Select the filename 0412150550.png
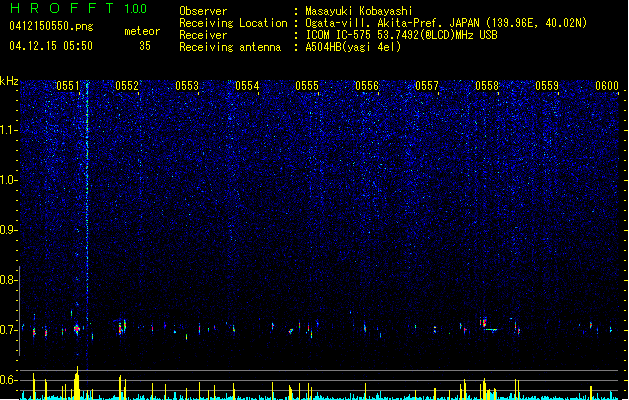The height and width of the screenshot is (400, 629). click(51, 26)
